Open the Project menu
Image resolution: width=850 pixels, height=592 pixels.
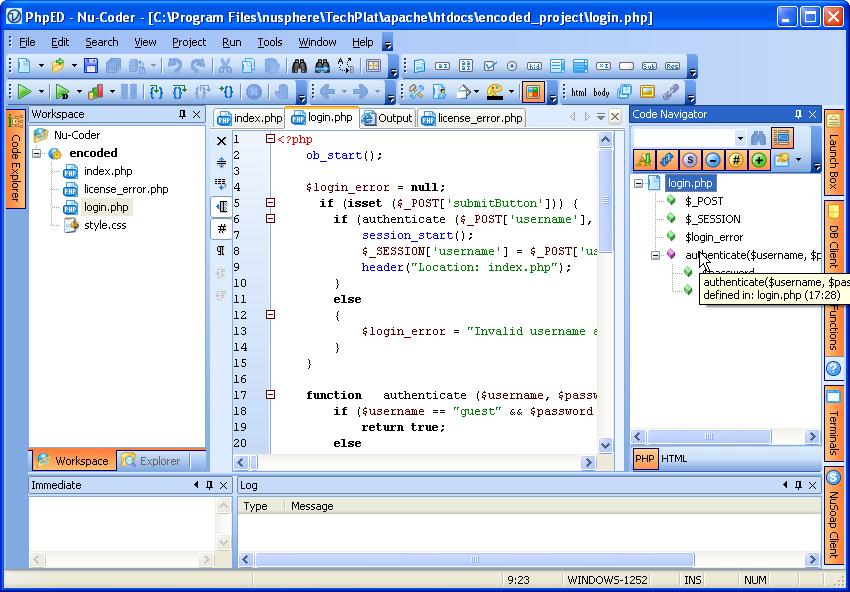pos(188,42)
